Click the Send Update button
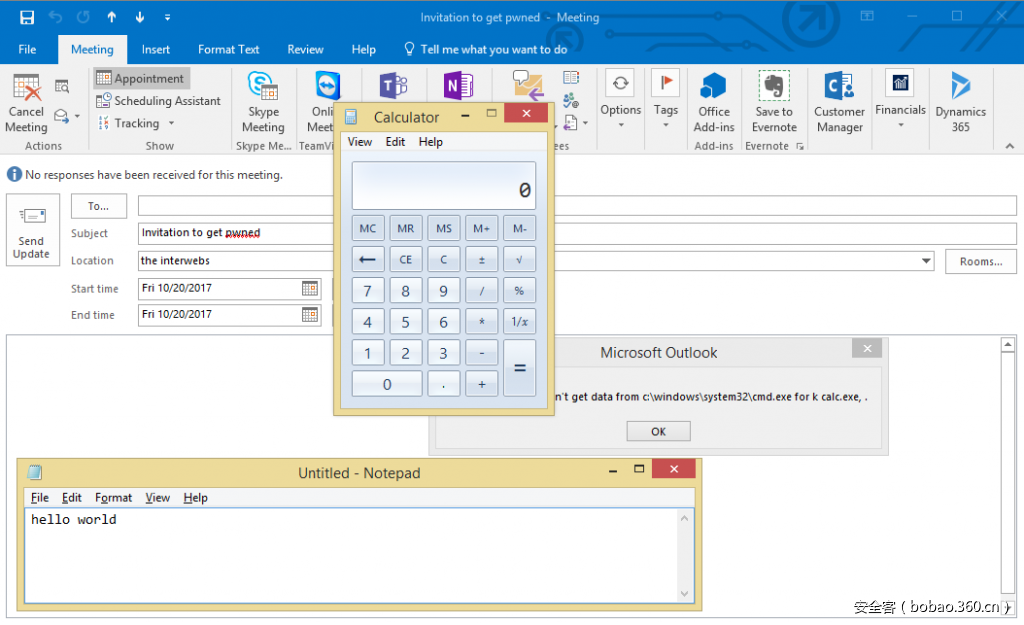The height and width of the screenshot is (625, 1024). click(31, 232)
